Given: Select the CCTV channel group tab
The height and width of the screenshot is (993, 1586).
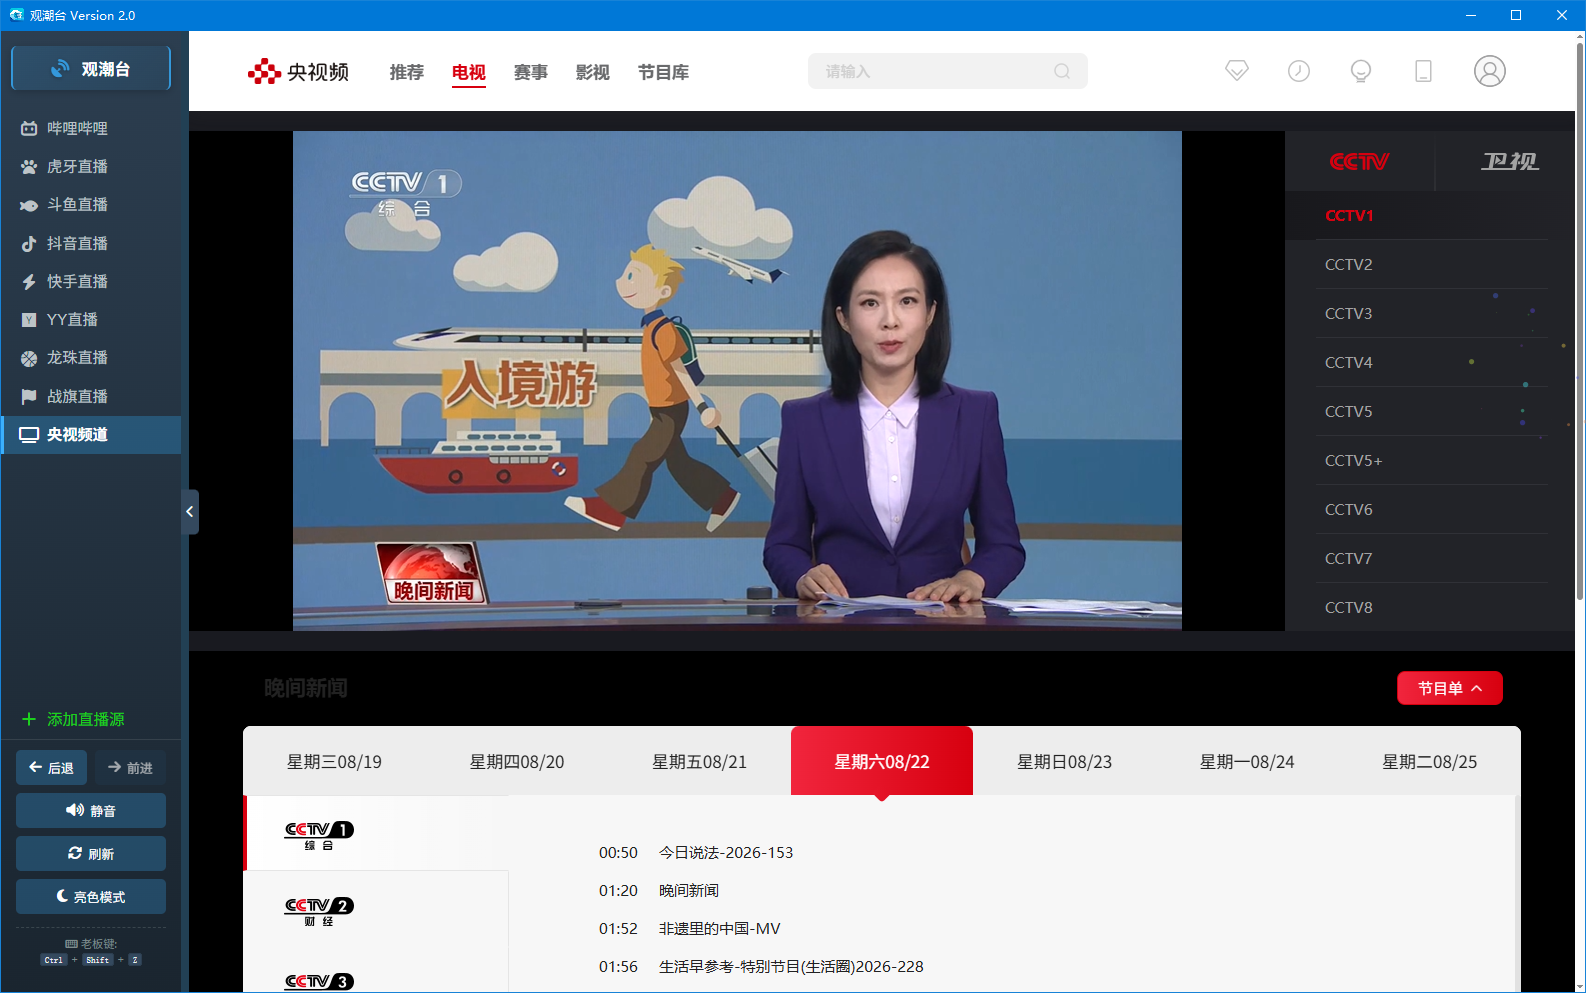Looking at the screenshot, I should click(1360, 161).
